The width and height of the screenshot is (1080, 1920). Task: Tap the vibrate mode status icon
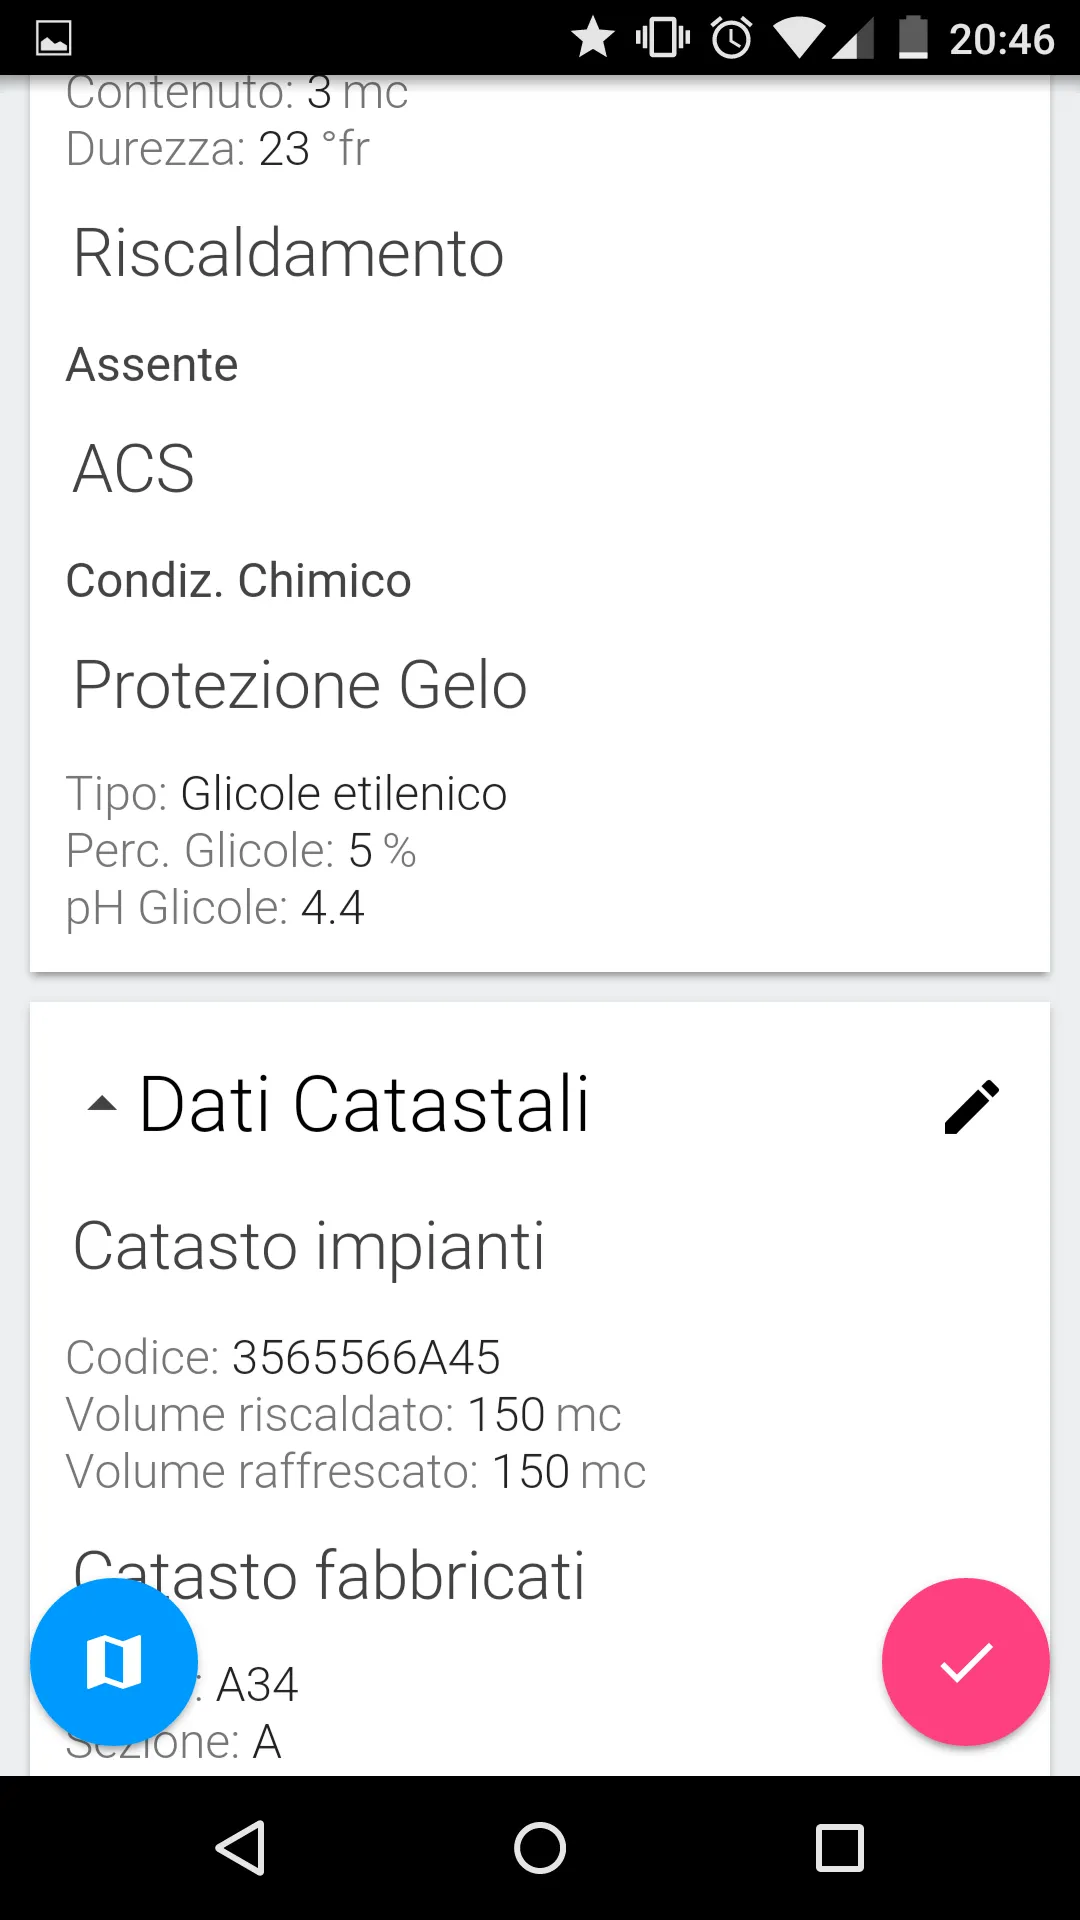point(662,39)
